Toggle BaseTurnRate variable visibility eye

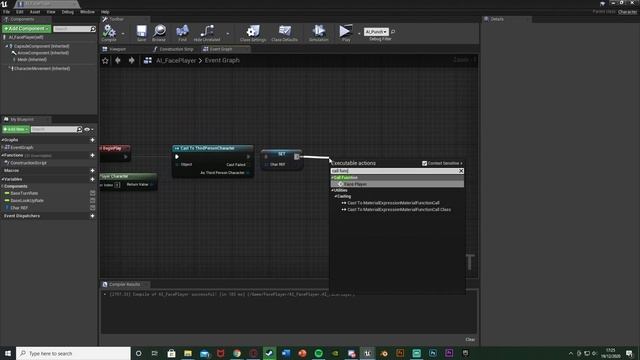(x=93, y=193)
